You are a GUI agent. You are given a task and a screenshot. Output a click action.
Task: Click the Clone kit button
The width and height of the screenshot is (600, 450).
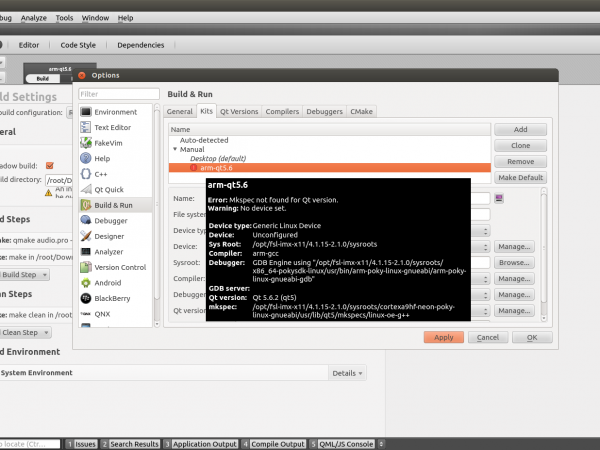520,145
